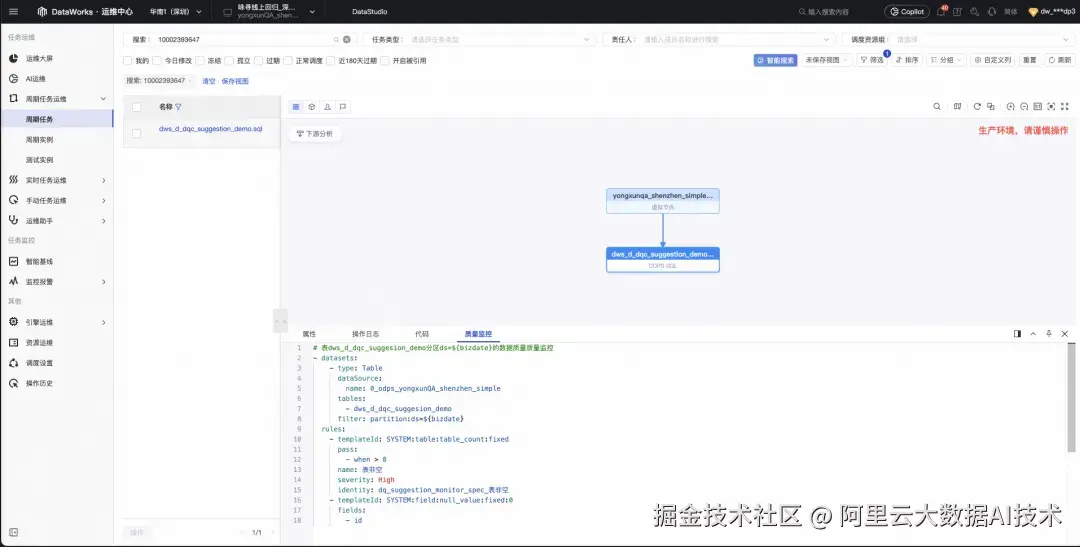Click the 筛选 filter button
This screenshot has width=1080, height=547.
(872, 61)
